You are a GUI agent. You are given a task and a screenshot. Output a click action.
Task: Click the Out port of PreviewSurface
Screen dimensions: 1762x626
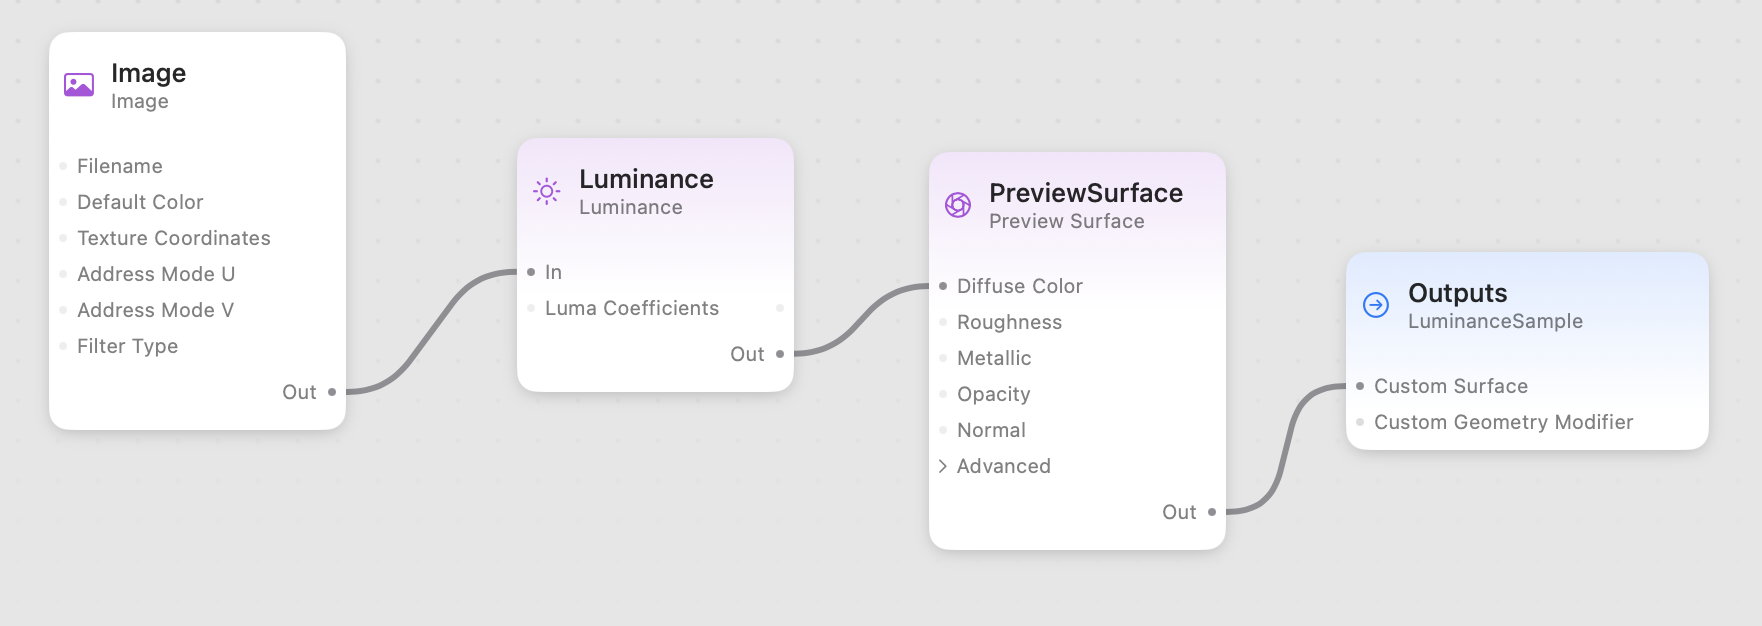[x=1211, y=512]
